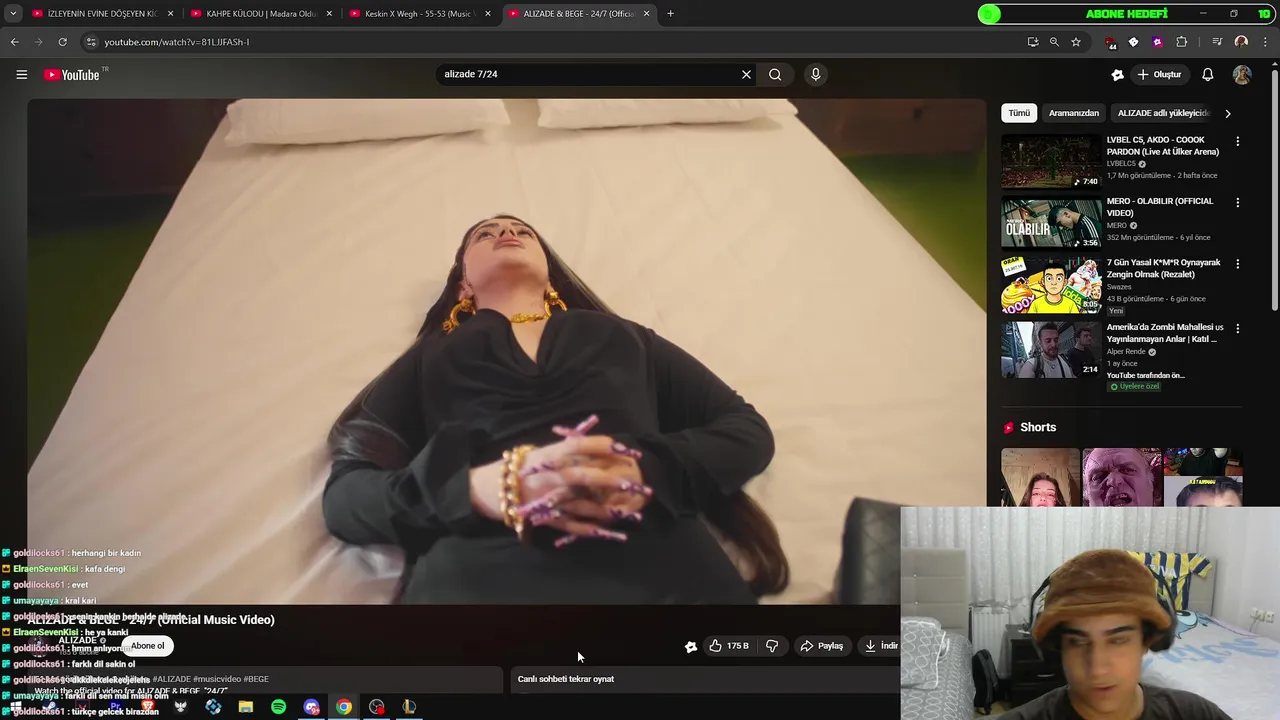The image size is (1280, 720).
Task: Click the browser address bar URL
Action: (177, 42)
